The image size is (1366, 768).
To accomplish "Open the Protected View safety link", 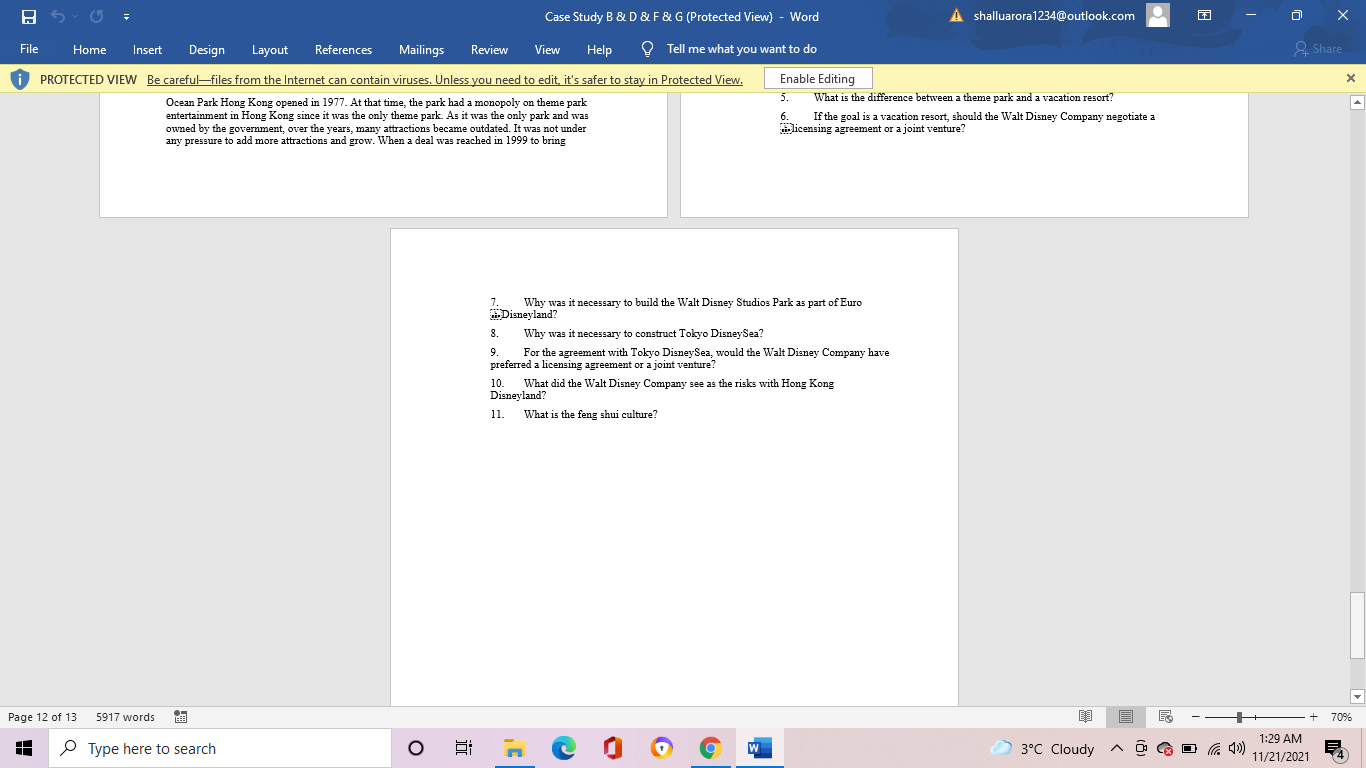I will (x=446, y=78).
